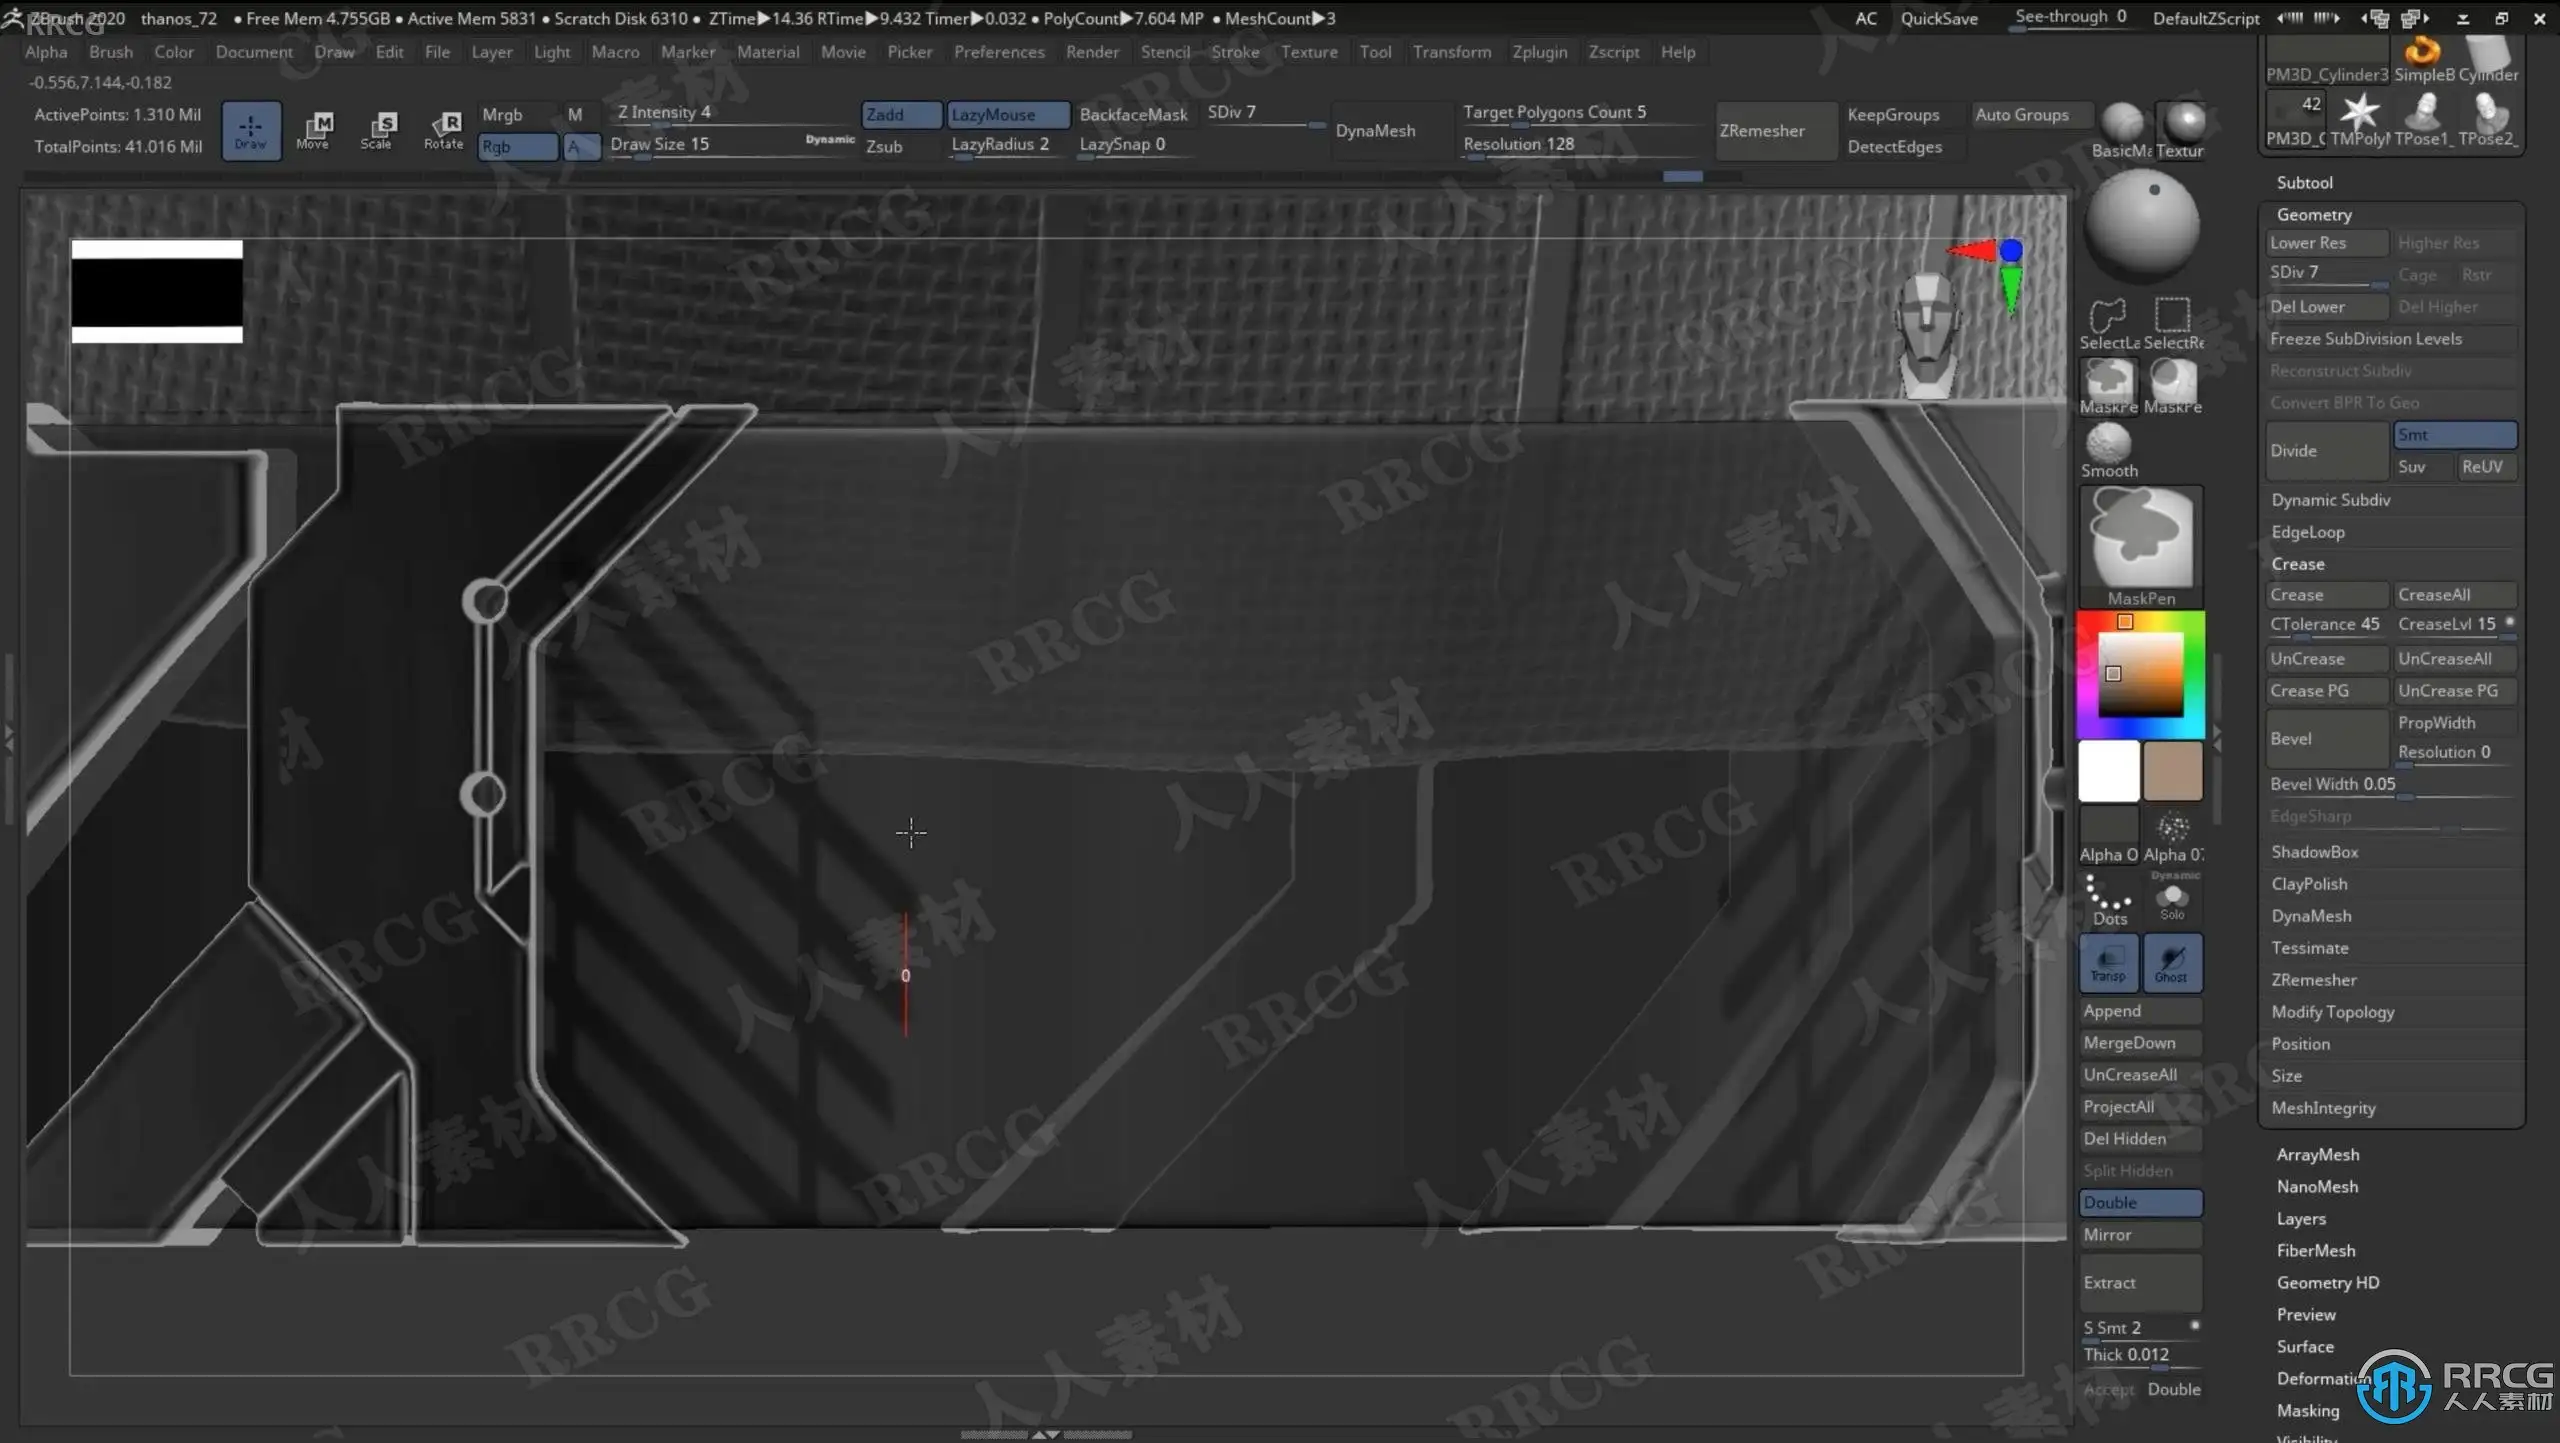Open the Dots stroke type icon
The width and height of the screenshot is (2560, 1443).
pyautogui.click(x=2109, y=898)
